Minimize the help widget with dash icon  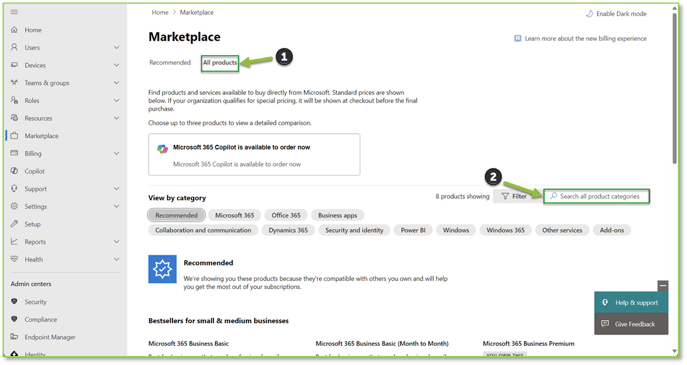tap(663, 286)
